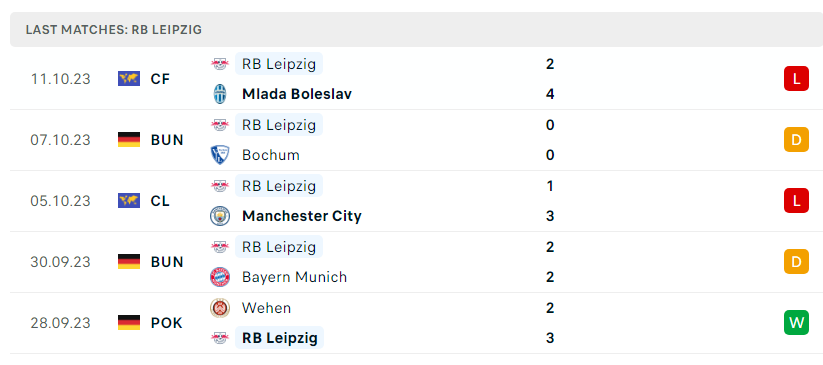Open the Mlada Boleslav team link
This screenshot has height=365, width=823.
point(297,94)
